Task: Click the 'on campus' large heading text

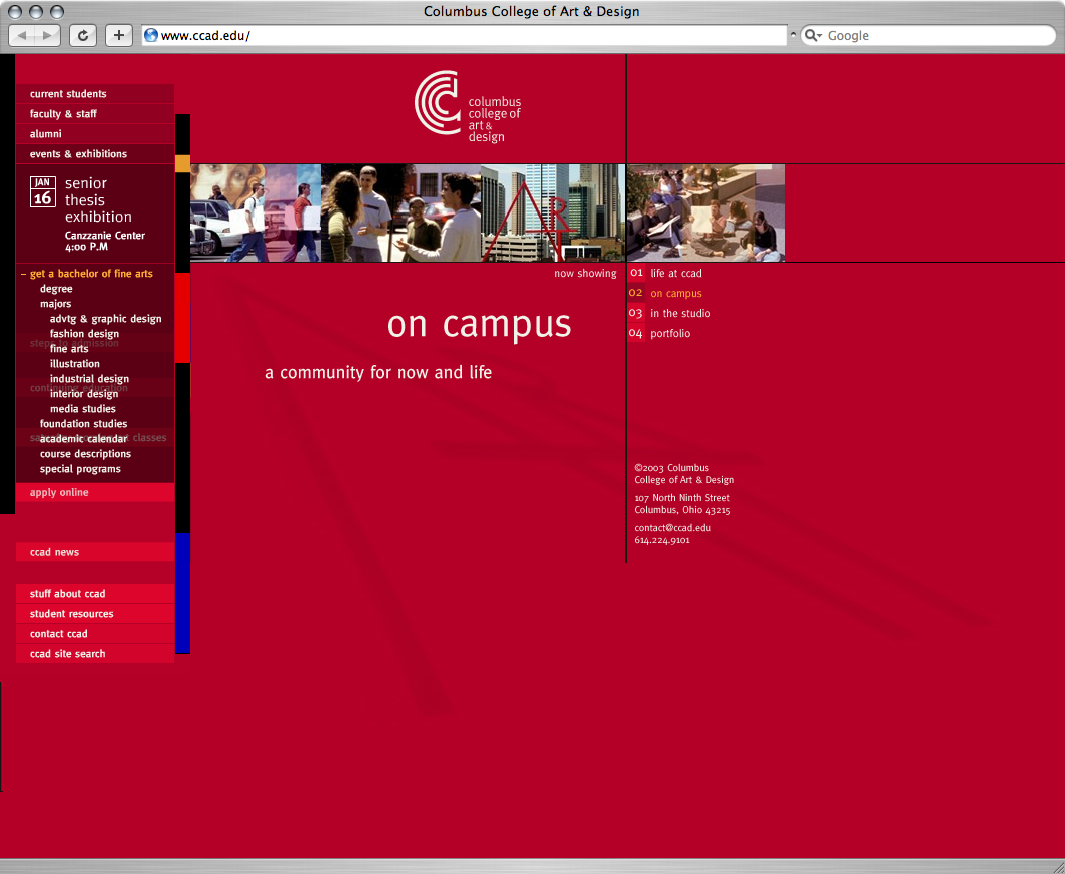Action: click(479, 324)
